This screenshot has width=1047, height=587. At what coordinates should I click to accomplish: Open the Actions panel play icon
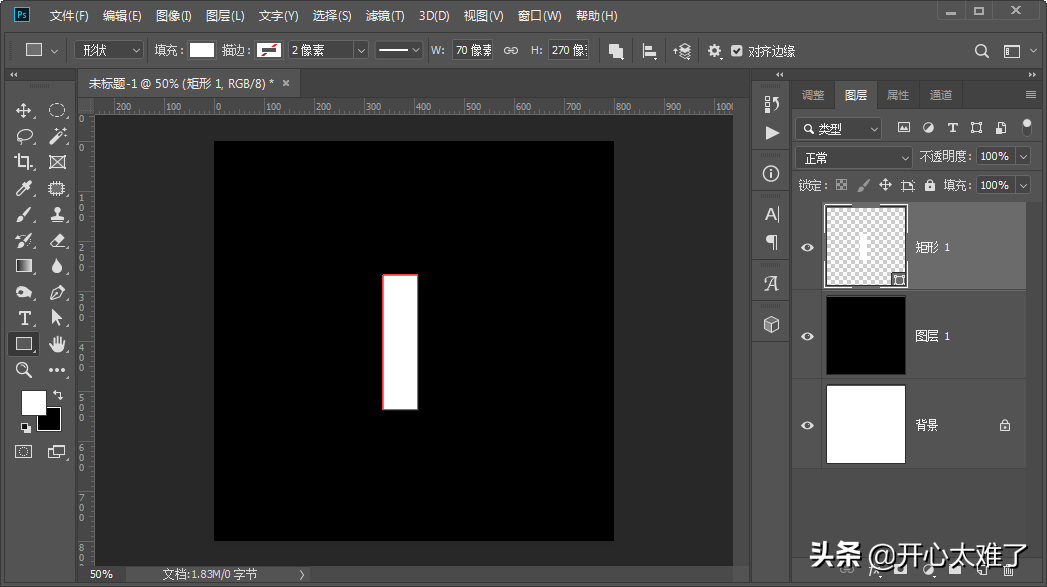pyautogui.click(x=772, y=133)
